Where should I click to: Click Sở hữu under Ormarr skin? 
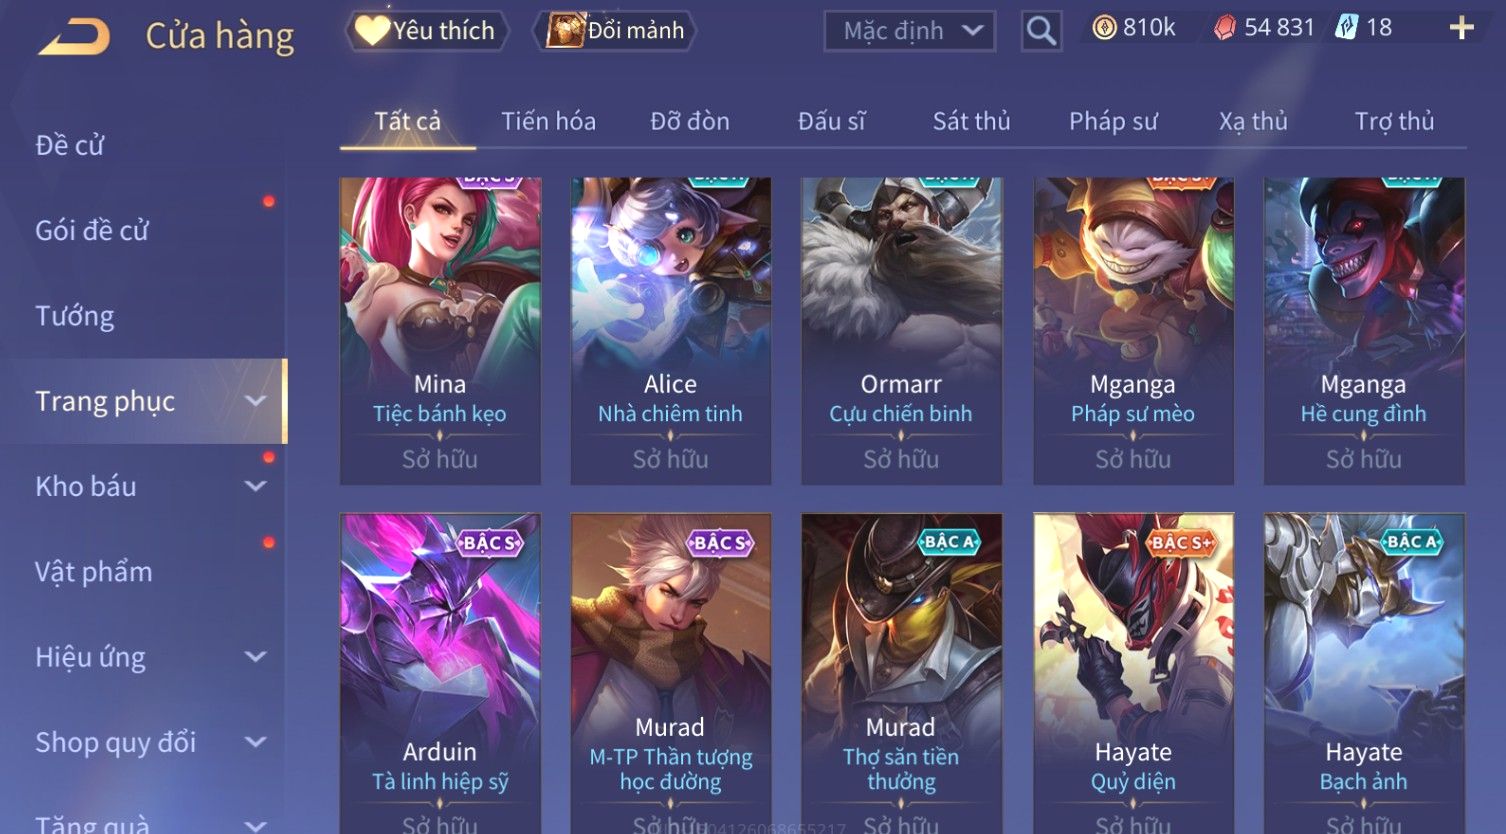point(901,459)
